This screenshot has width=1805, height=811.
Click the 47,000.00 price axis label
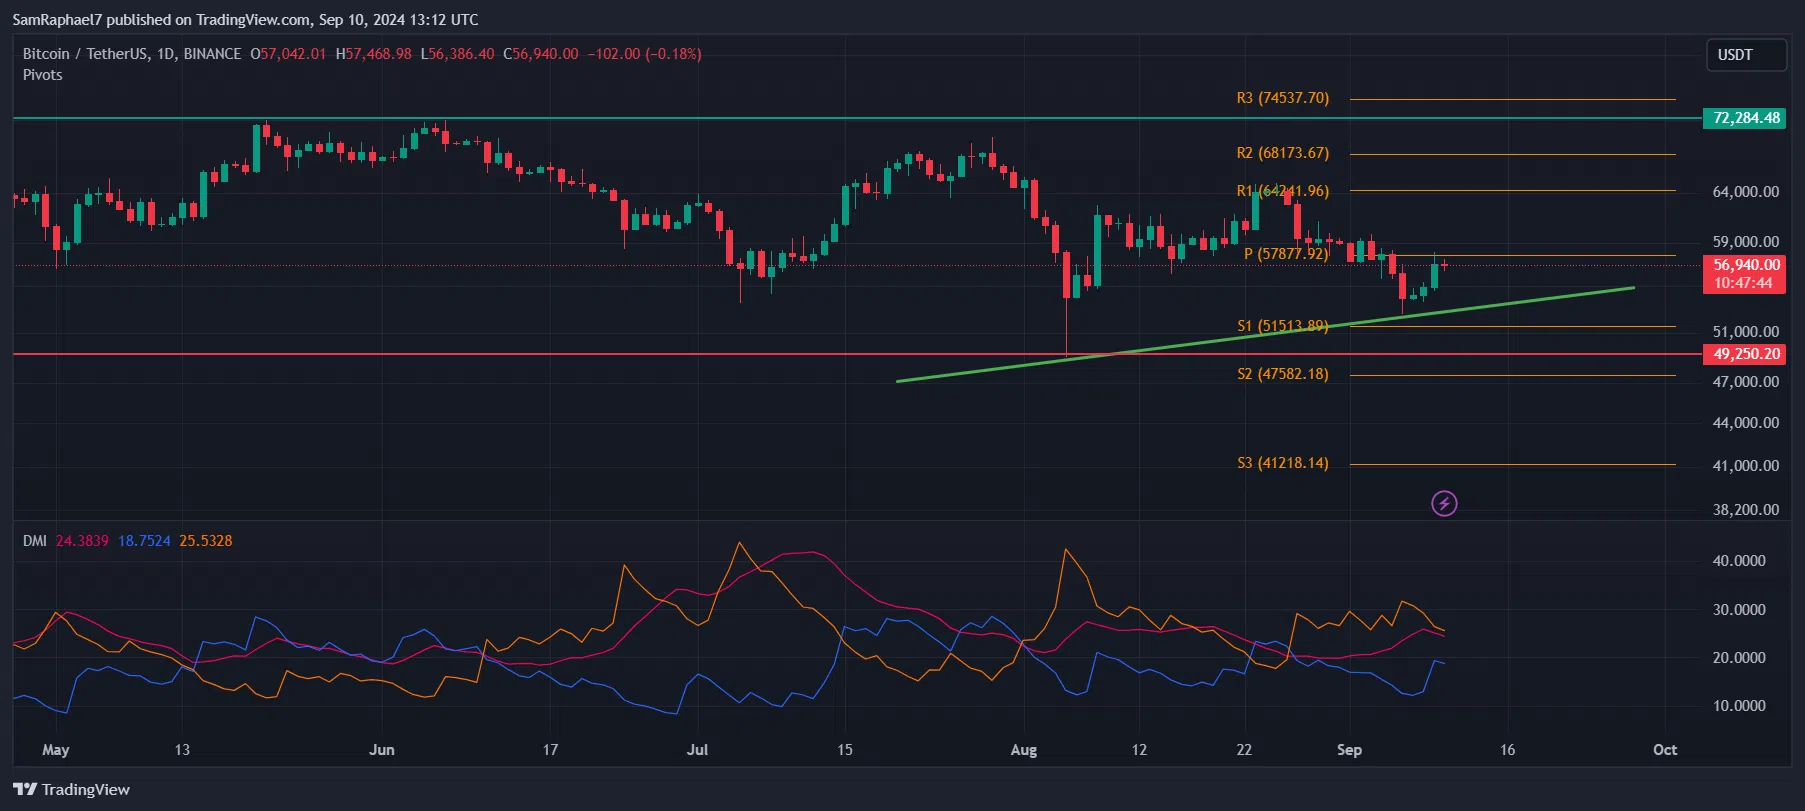1746,382
